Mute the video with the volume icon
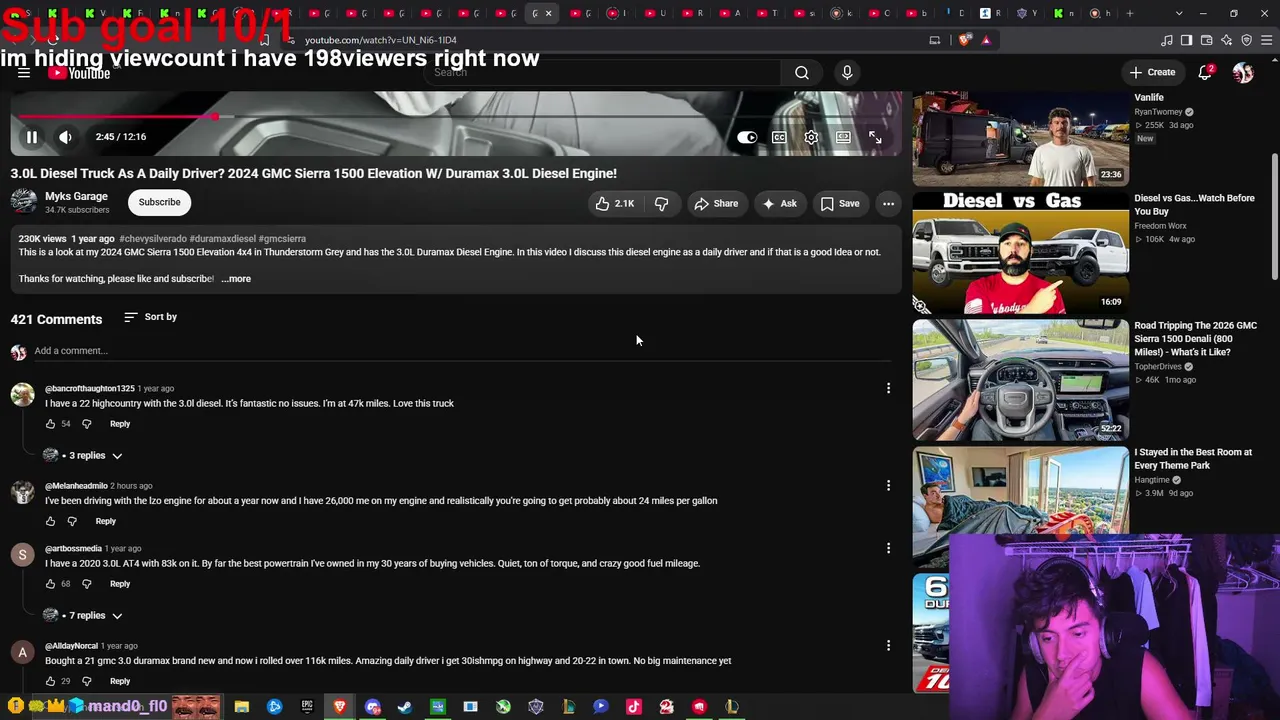The width and height of the screenshot is (1280, 720). (65, 137)
